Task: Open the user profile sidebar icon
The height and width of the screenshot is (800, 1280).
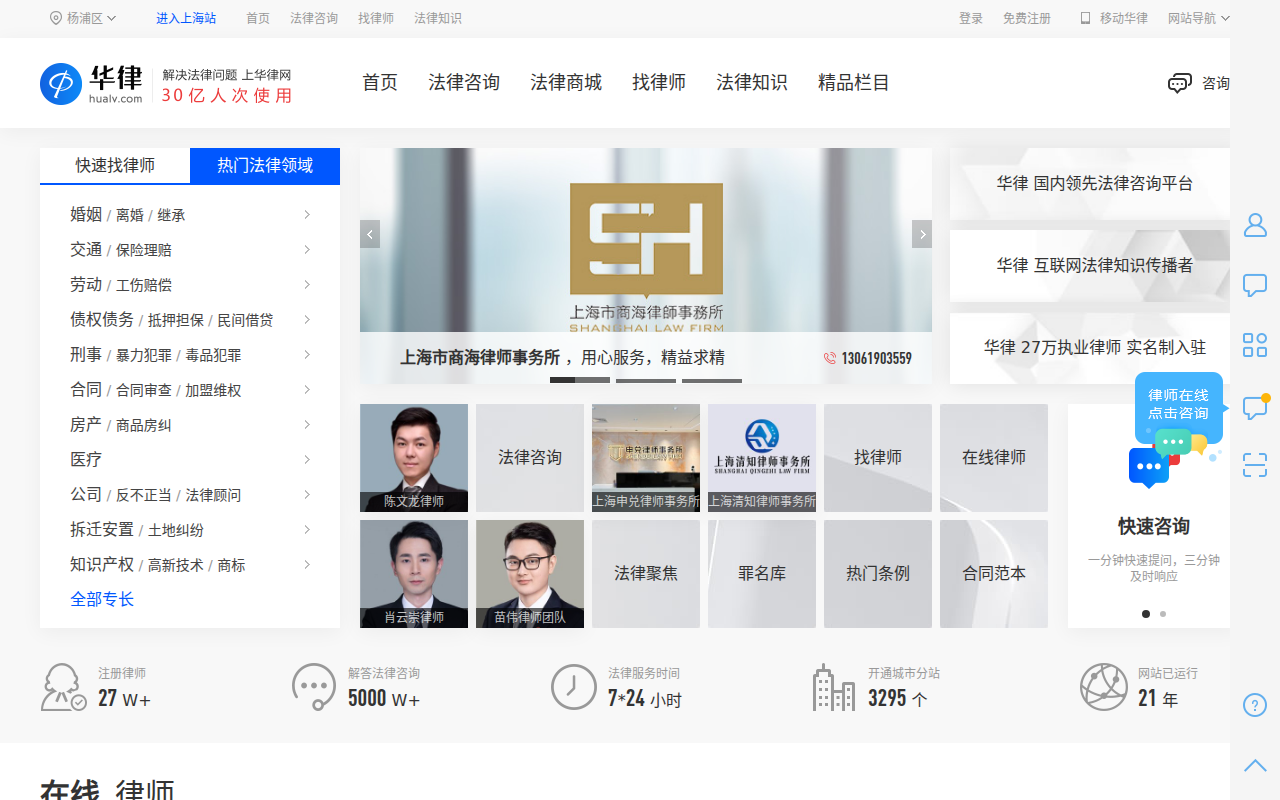Action: 1255,225
